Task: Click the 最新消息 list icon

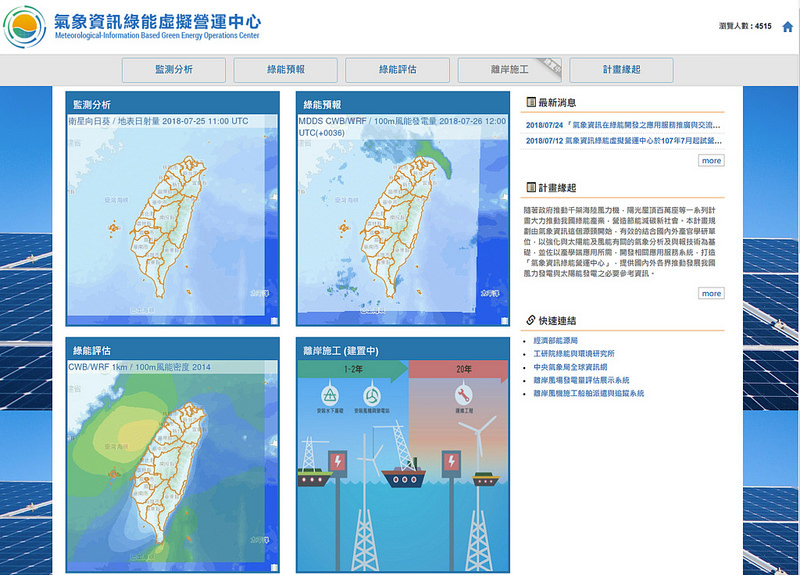Action: point(531,102)
